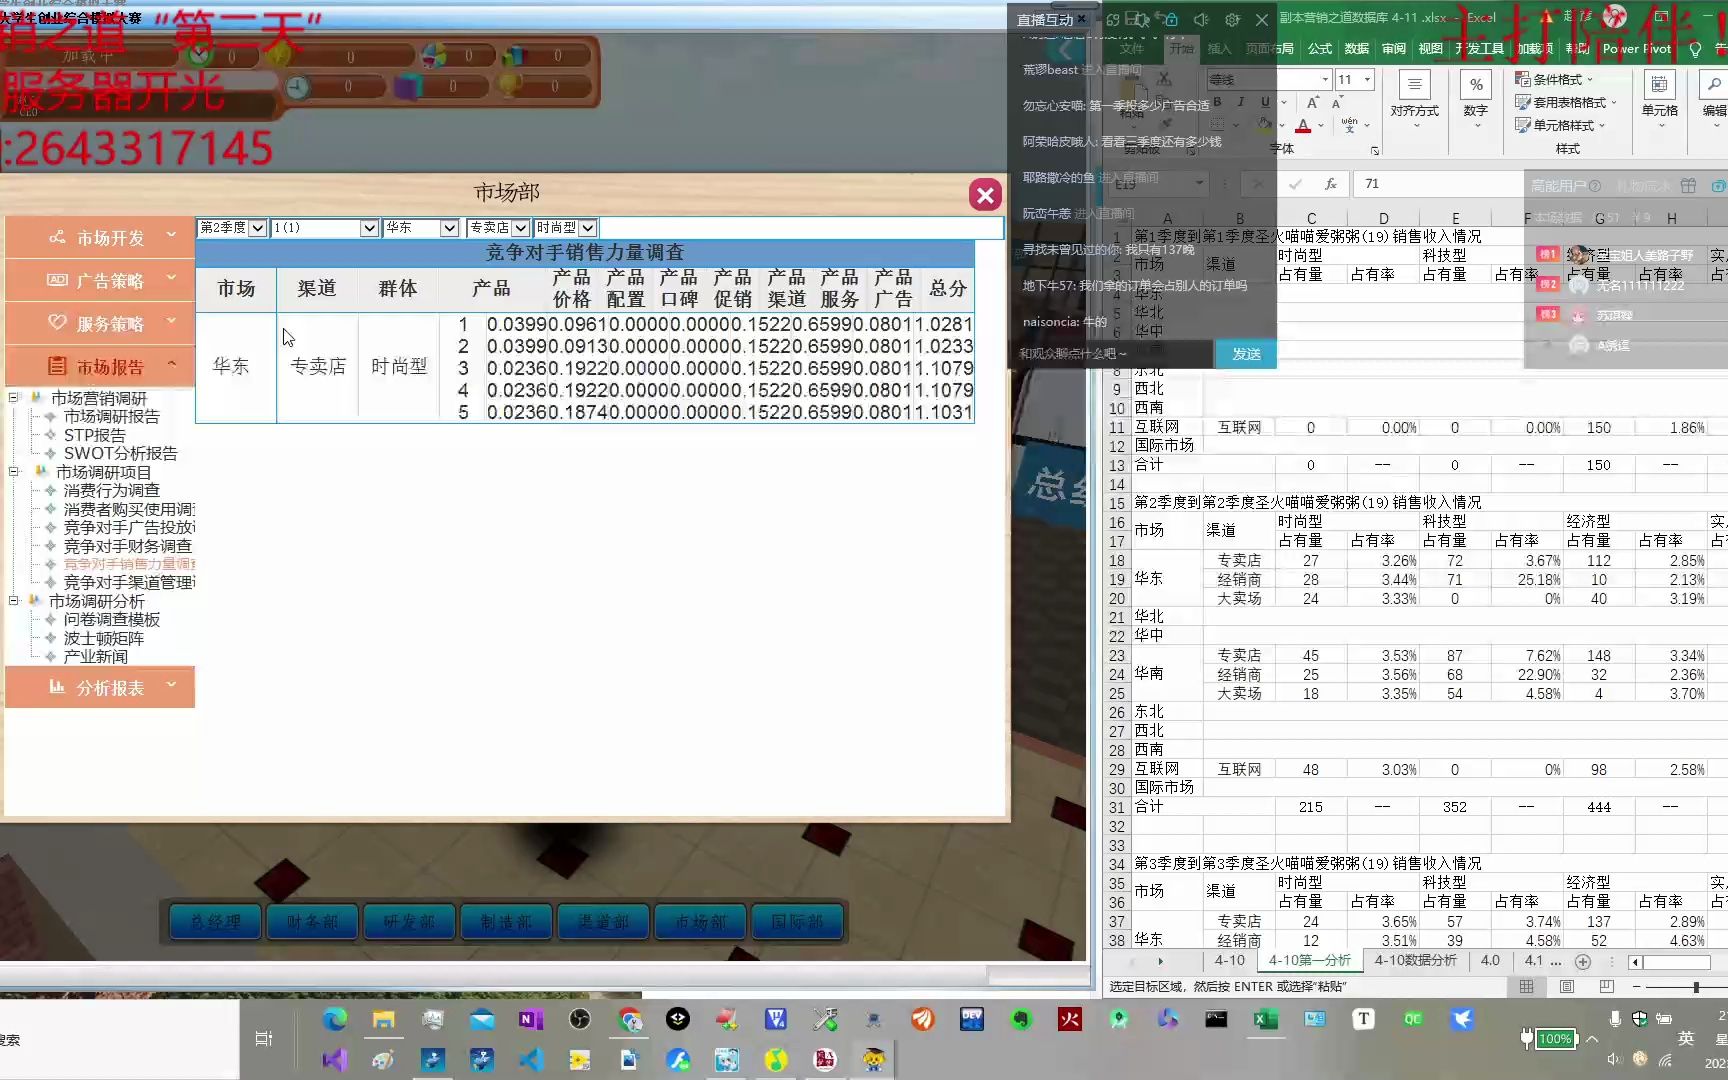
Task: Expand the 服务策略 sidebar section
Action: pos(100,324)
